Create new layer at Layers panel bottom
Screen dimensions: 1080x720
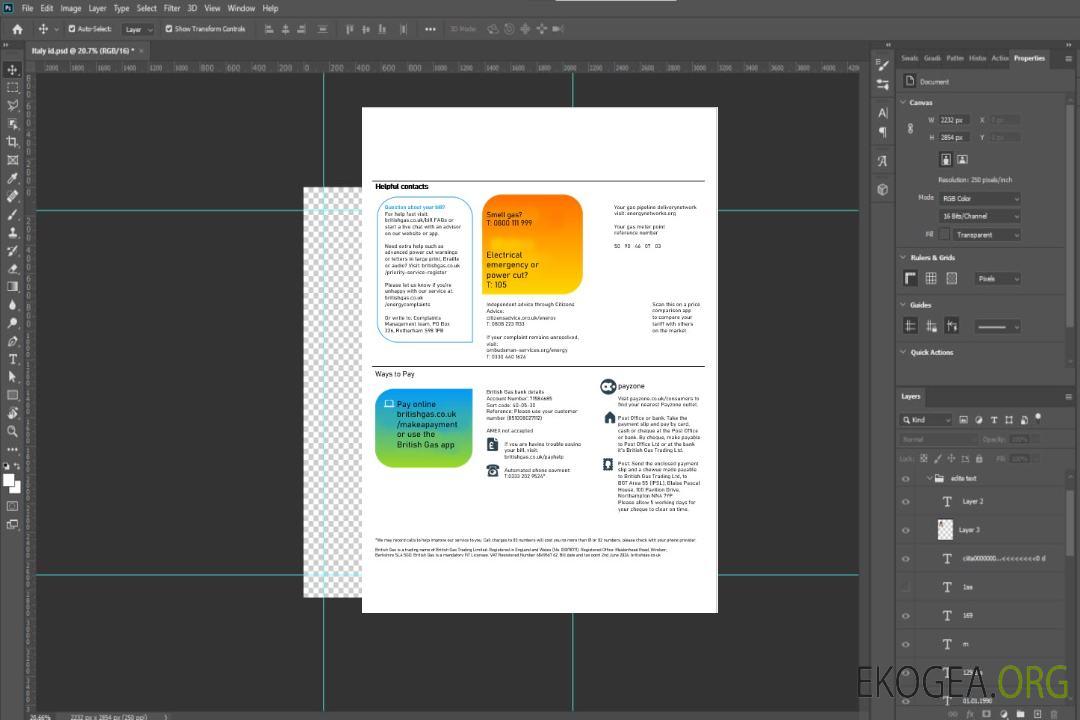pyautogui.click(x=1037, y=714)
